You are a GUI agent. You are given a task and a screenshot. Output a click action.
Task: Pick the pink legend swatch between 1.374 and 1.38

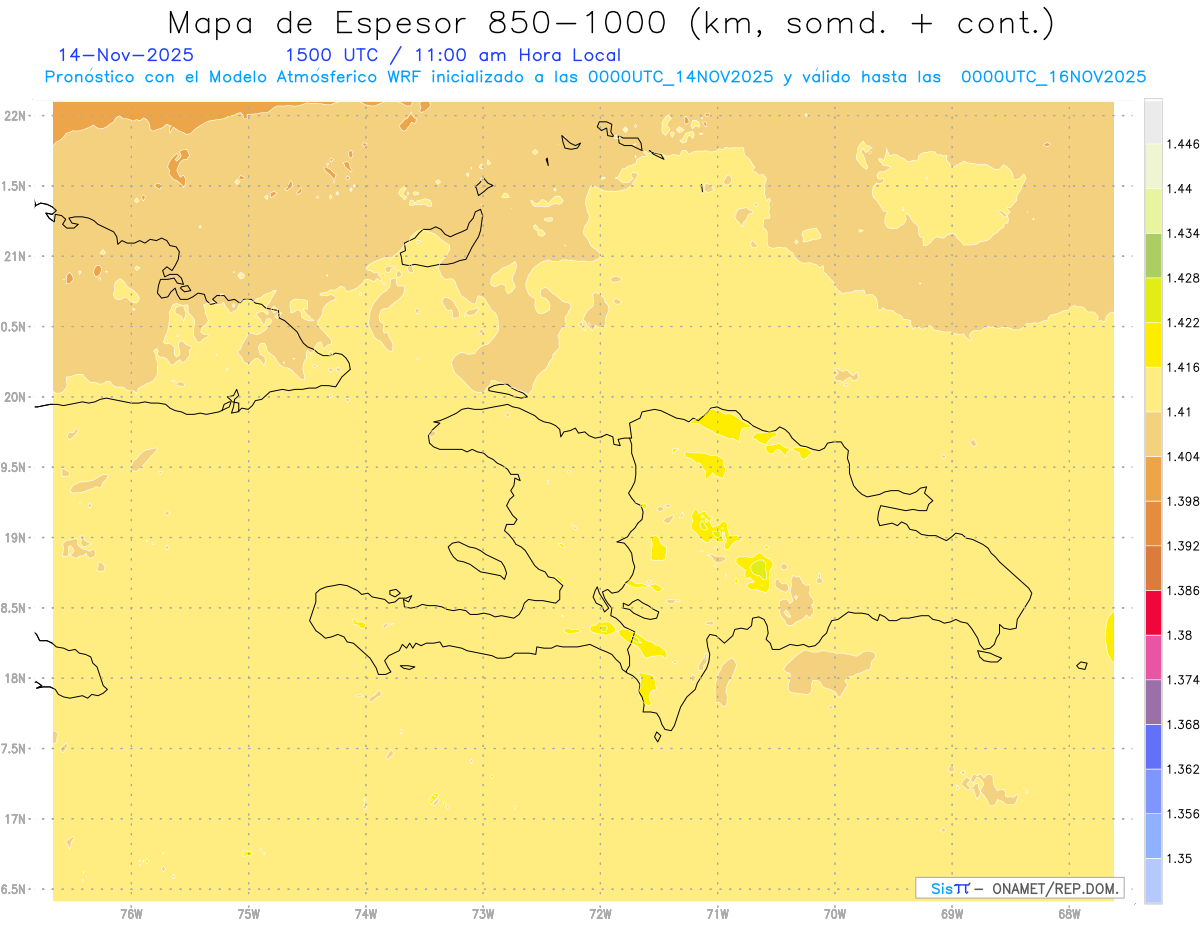tap(1153, 657)
